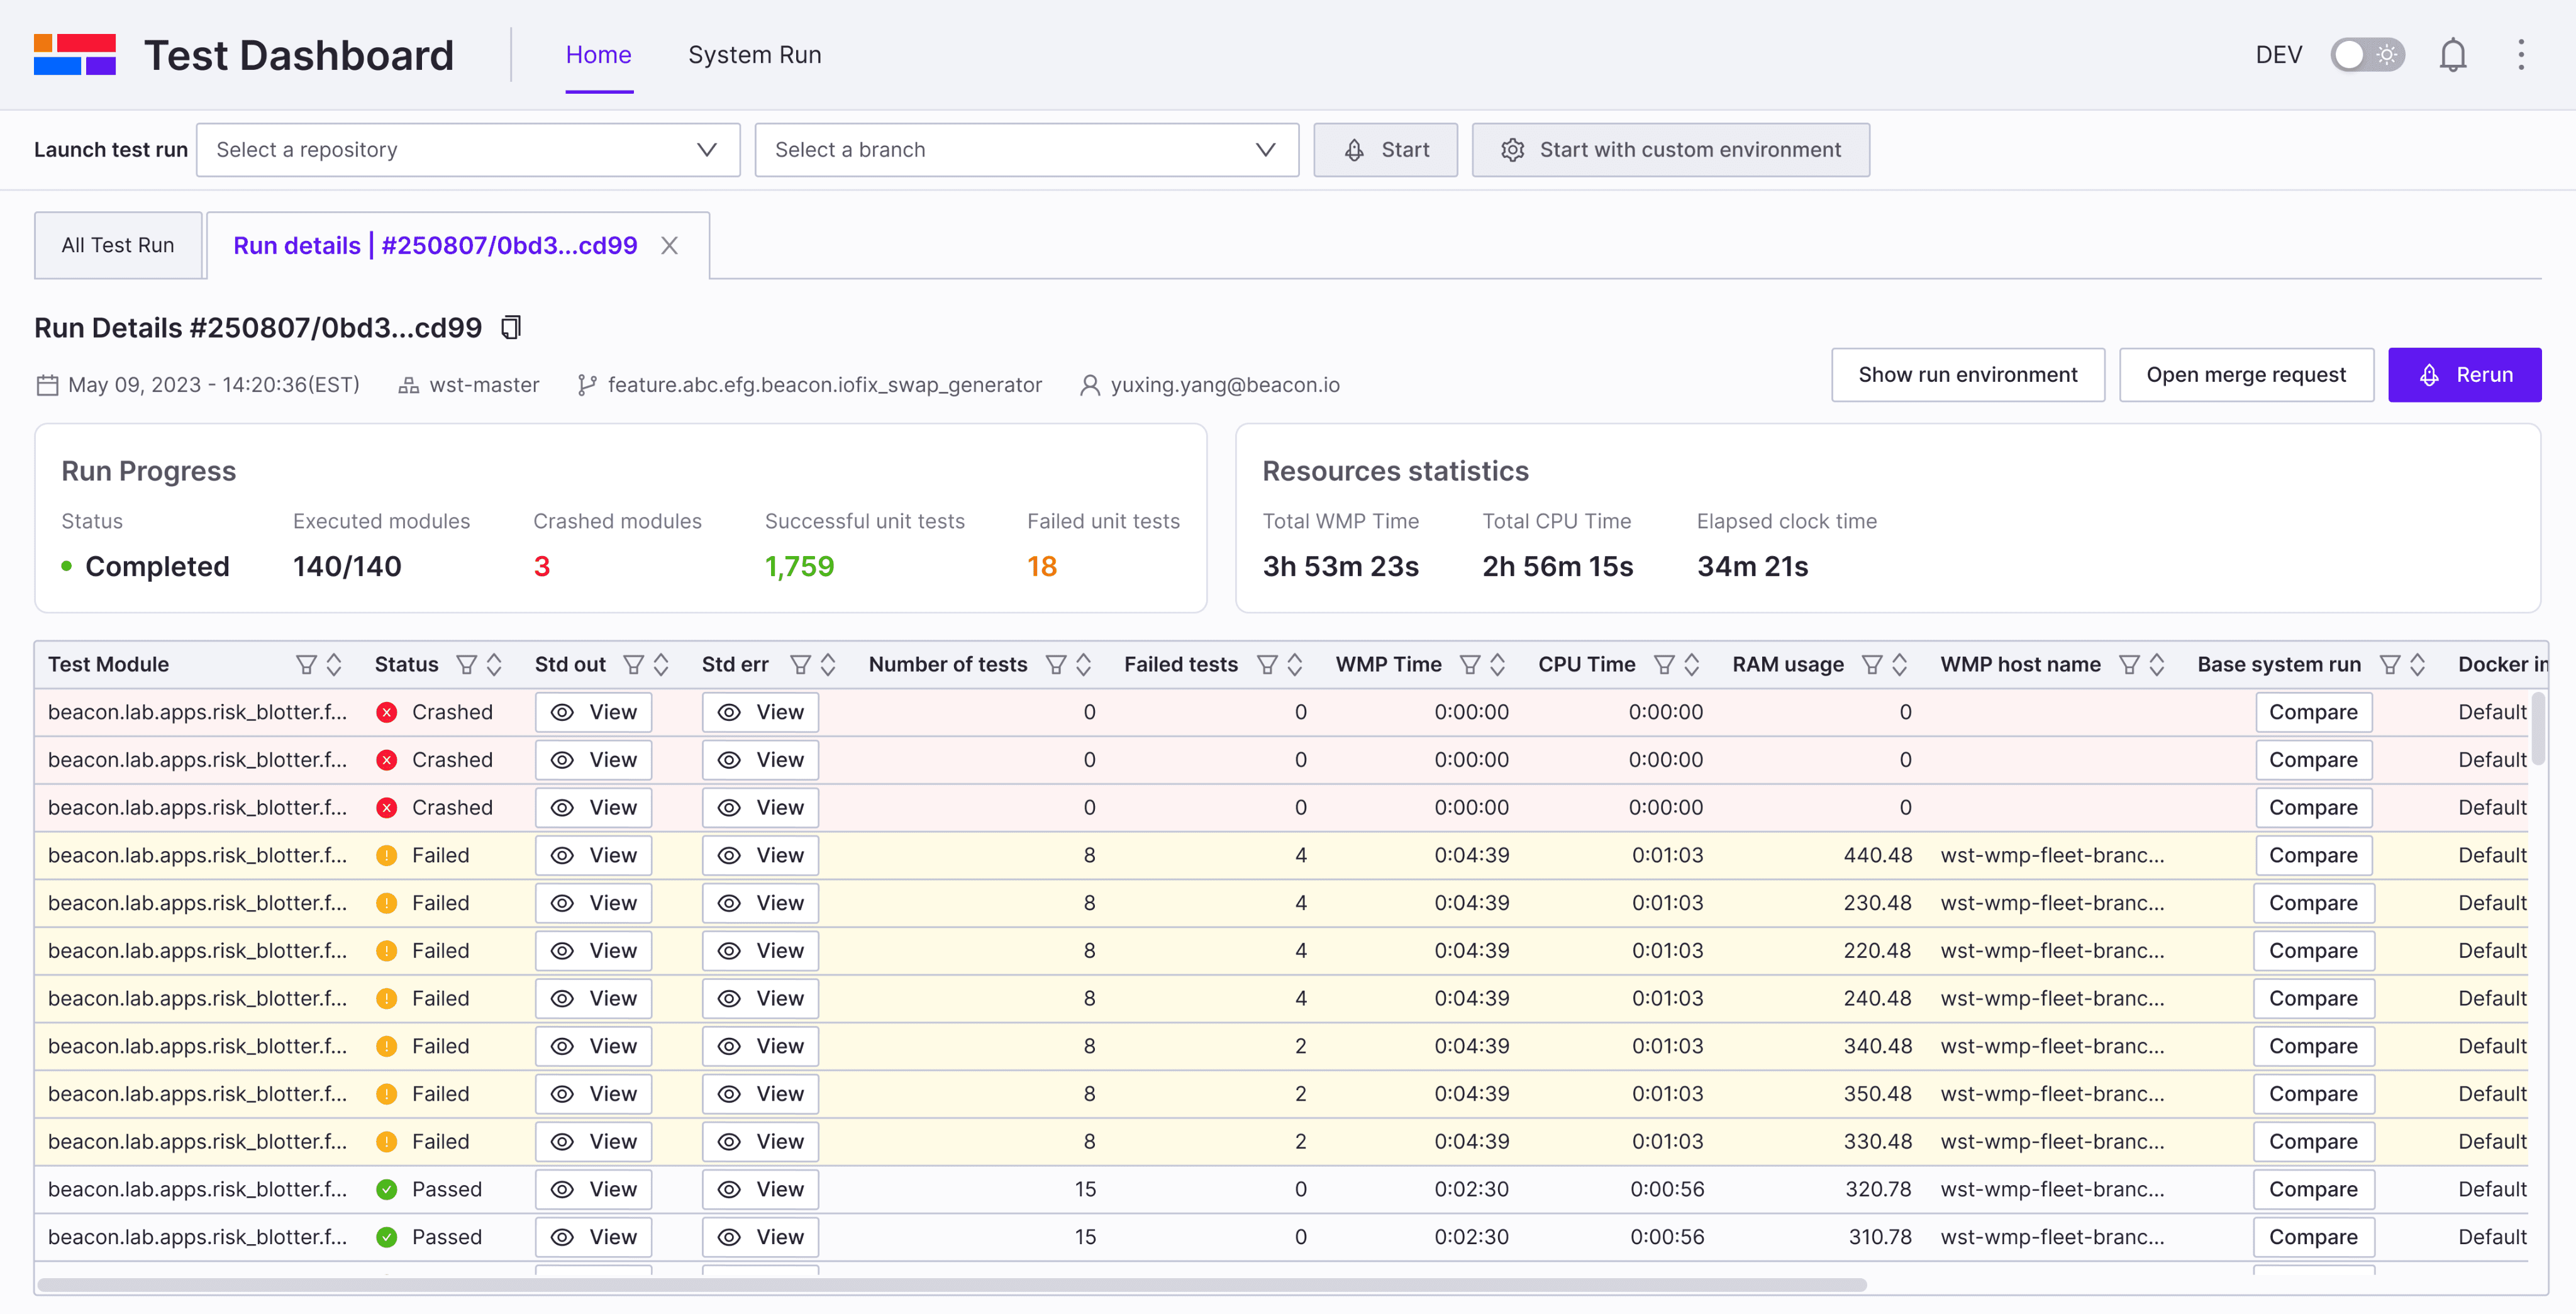The image size is (2576, 1314).
Task: View Std err for first Passed module
Action: click(x=760, y=1189)
